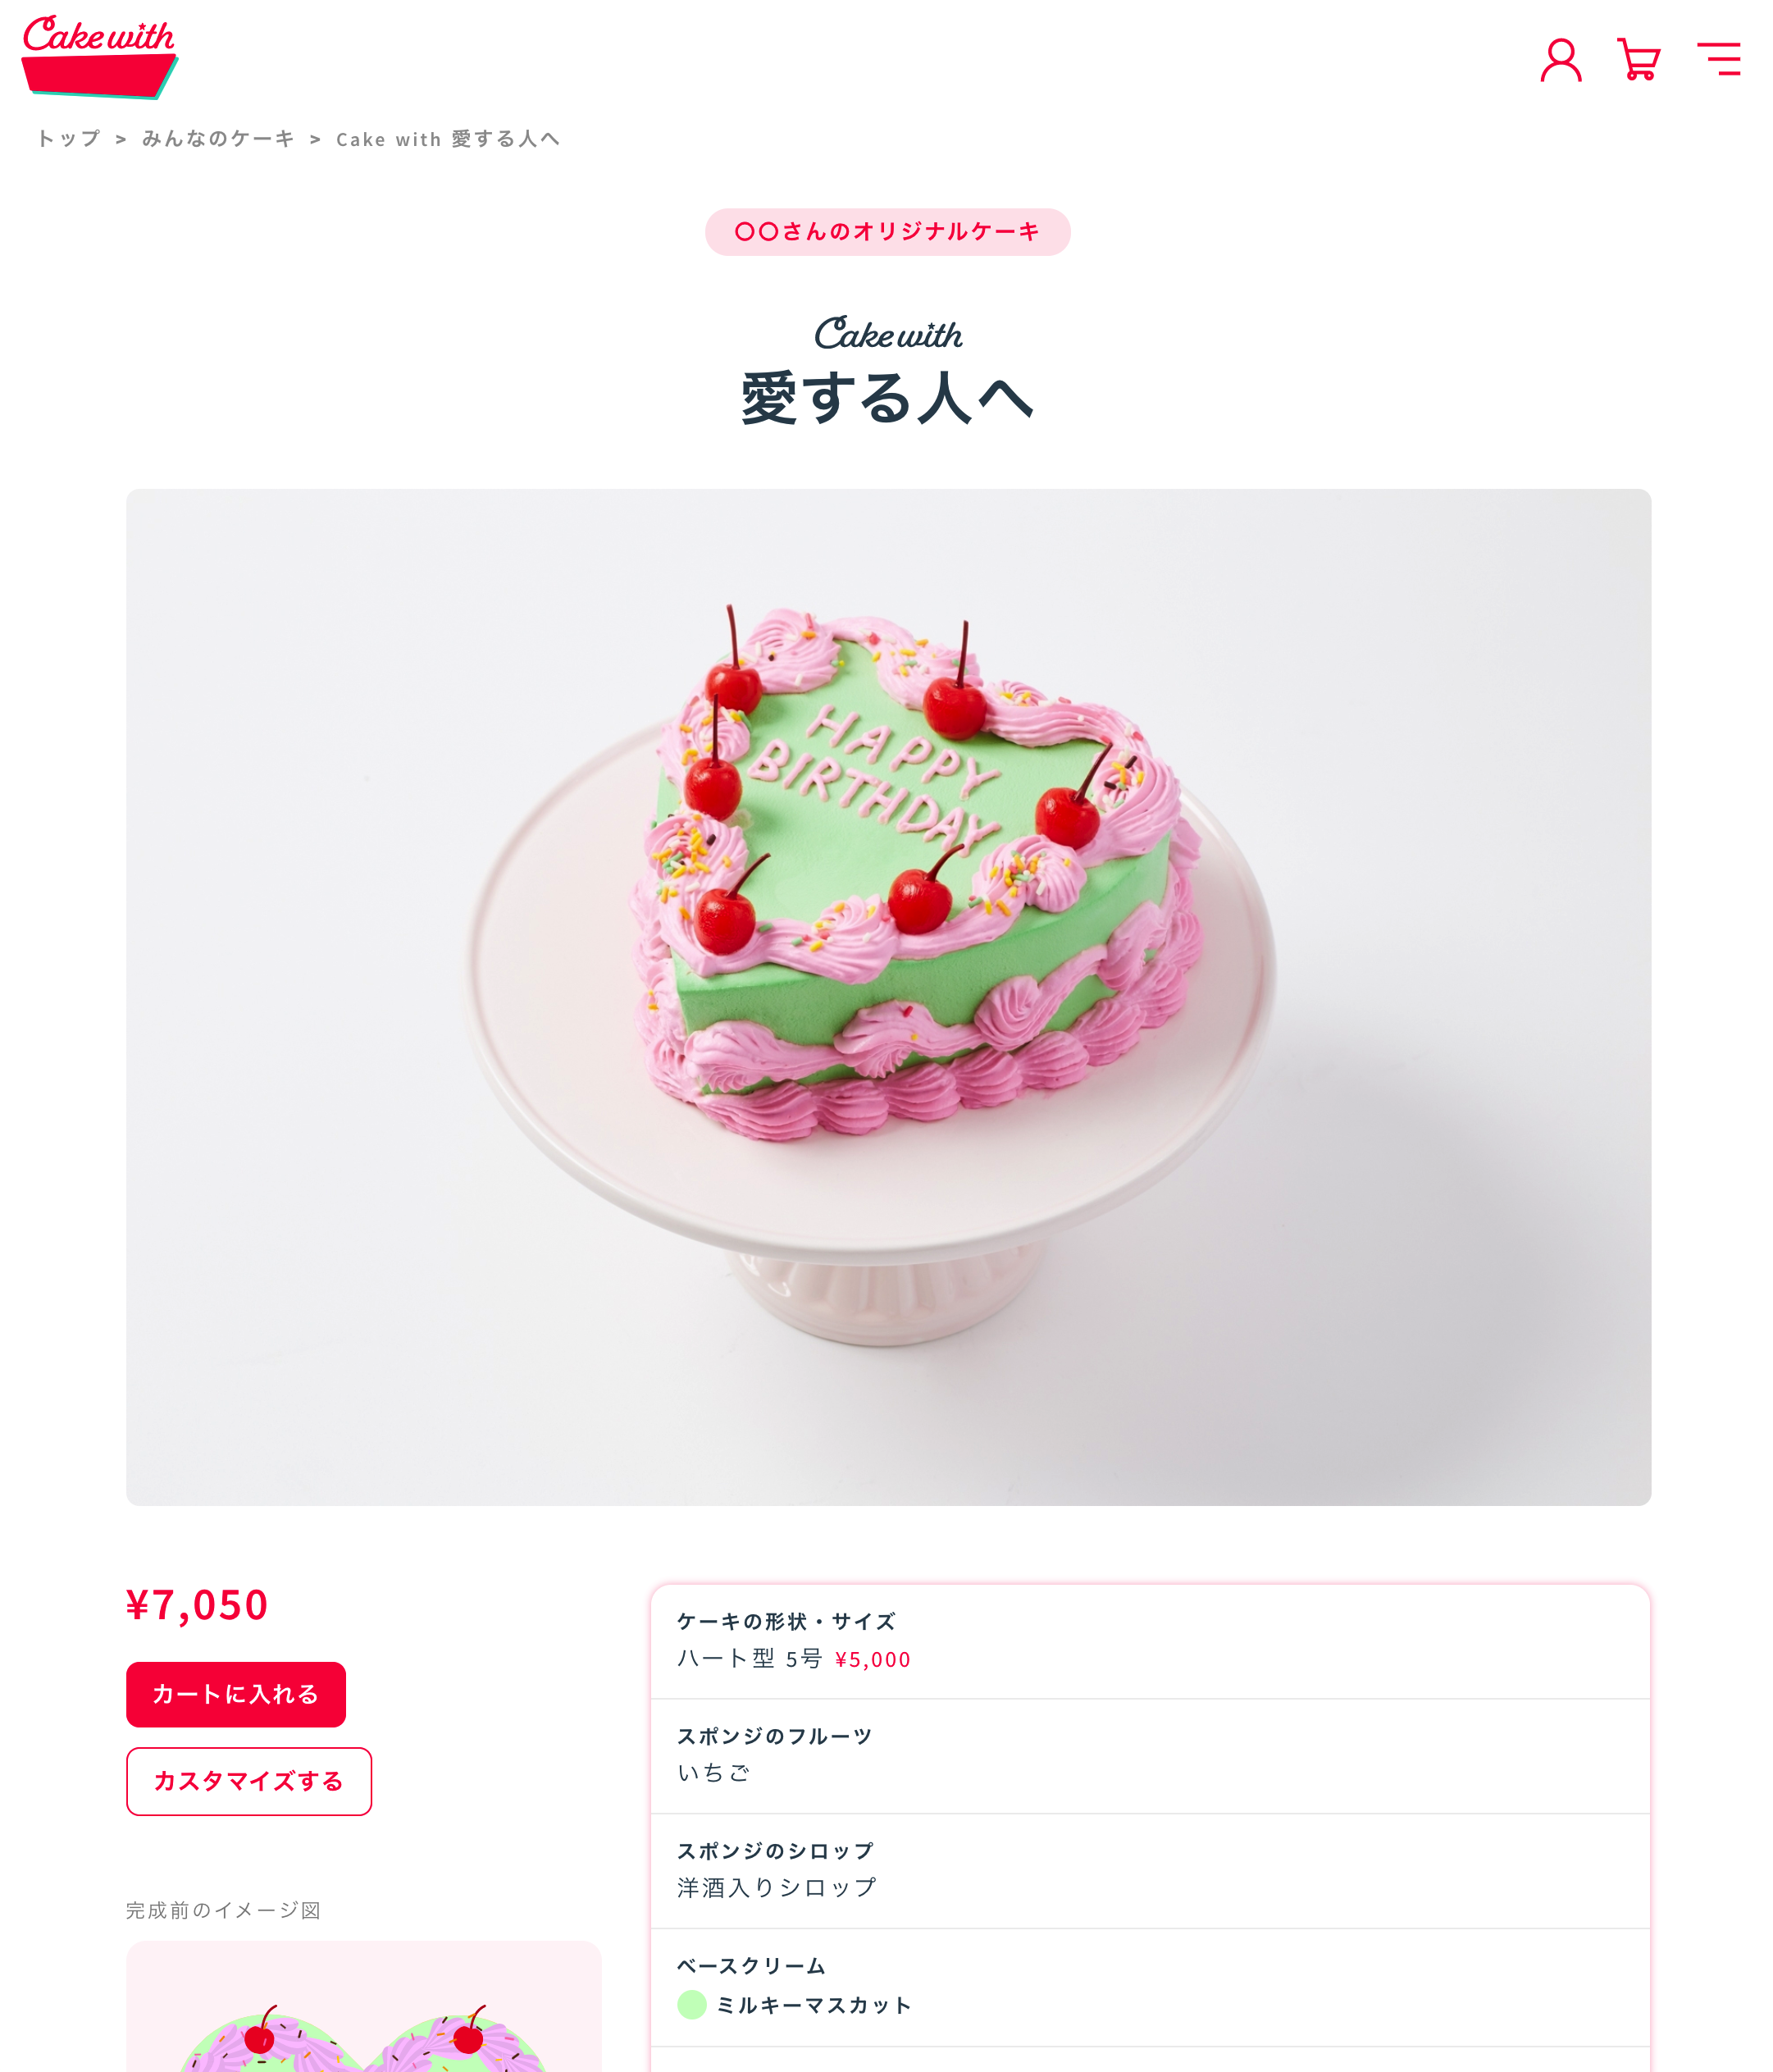Click the ¥7,050 price text
This screenshot has height=2072, width=1773.
tap(197, 1605)
